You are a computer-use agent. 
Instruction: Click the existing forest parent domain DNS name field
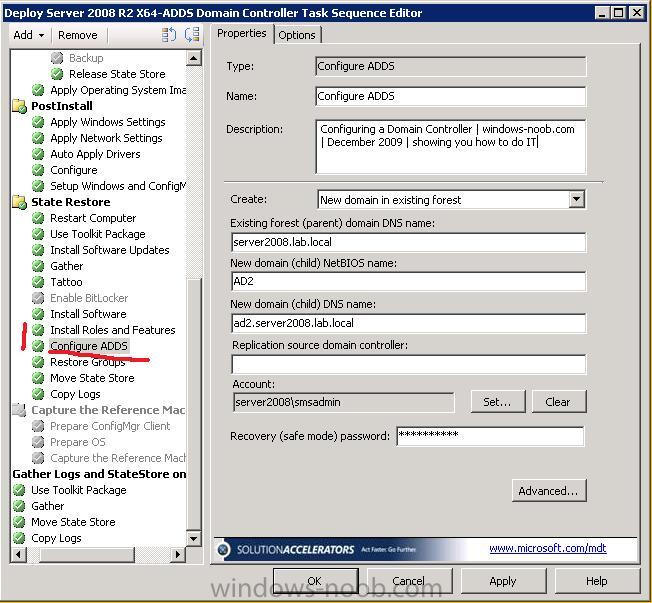(408, 242)
